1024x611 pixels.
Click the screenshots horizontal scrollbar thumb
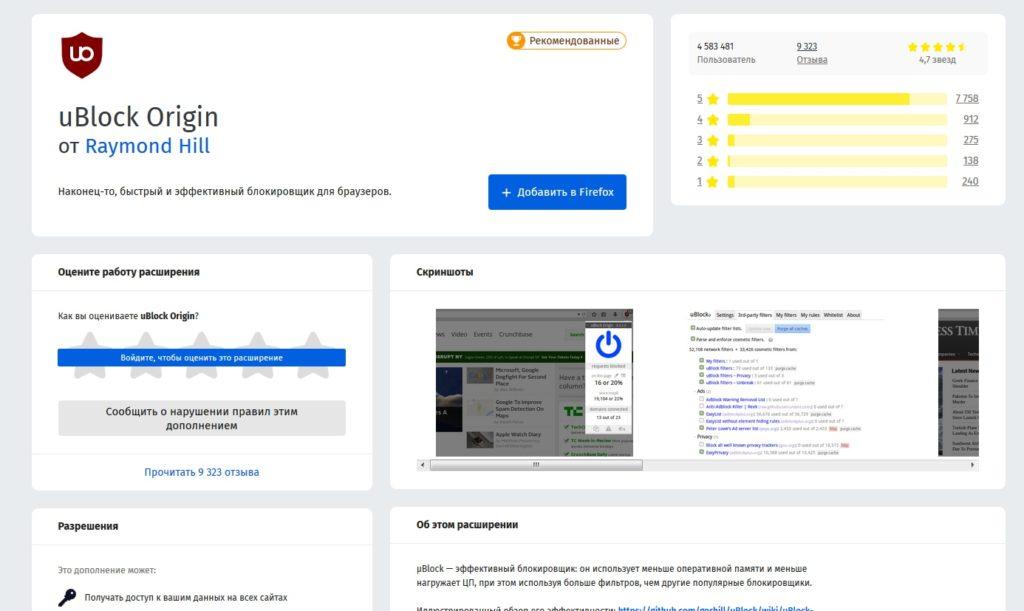pyautogui.click(x=536, y=465)
